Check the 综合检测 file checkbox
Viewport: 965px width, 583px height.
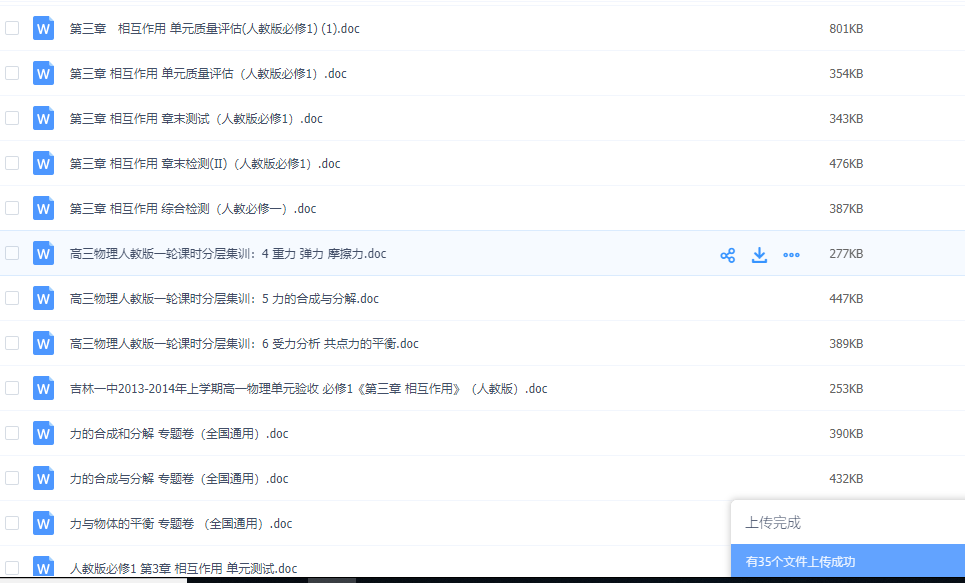point(12,207)
